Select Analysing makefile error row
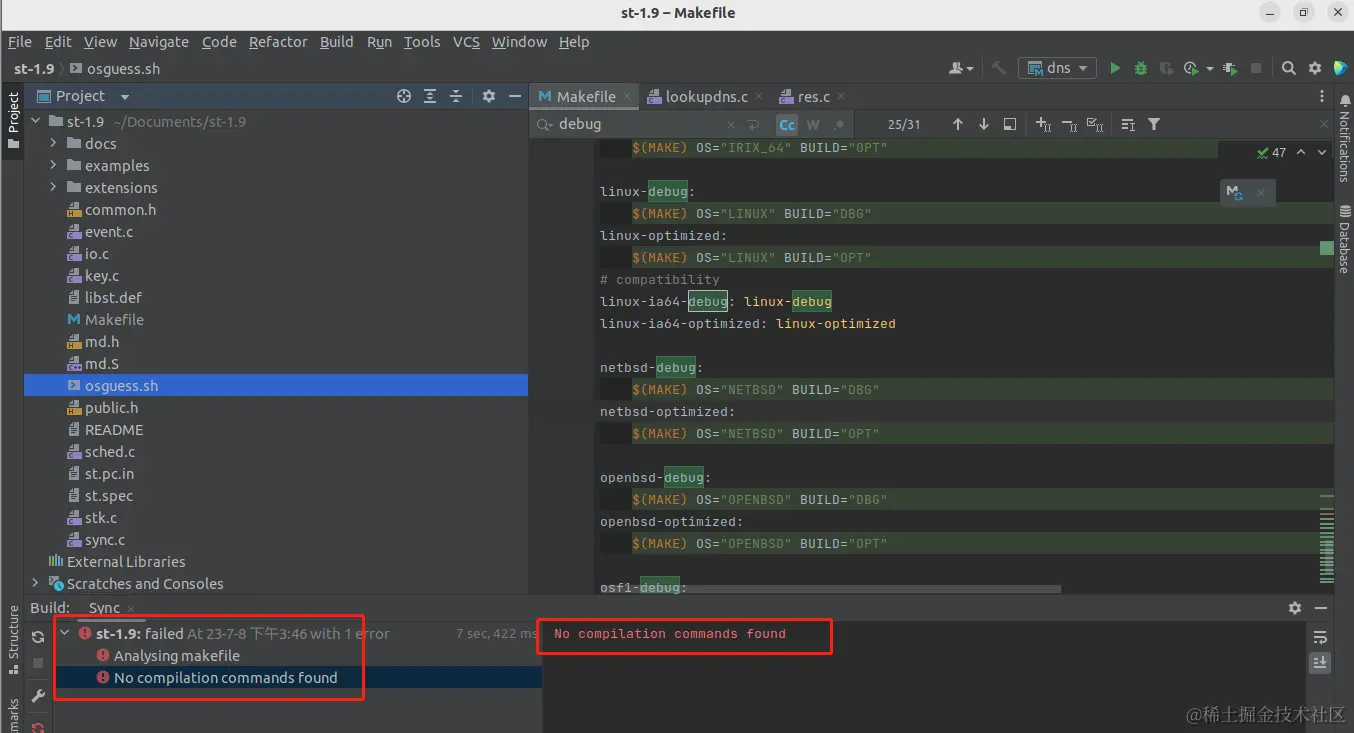The image size is (1354, 733). point(177,655)
